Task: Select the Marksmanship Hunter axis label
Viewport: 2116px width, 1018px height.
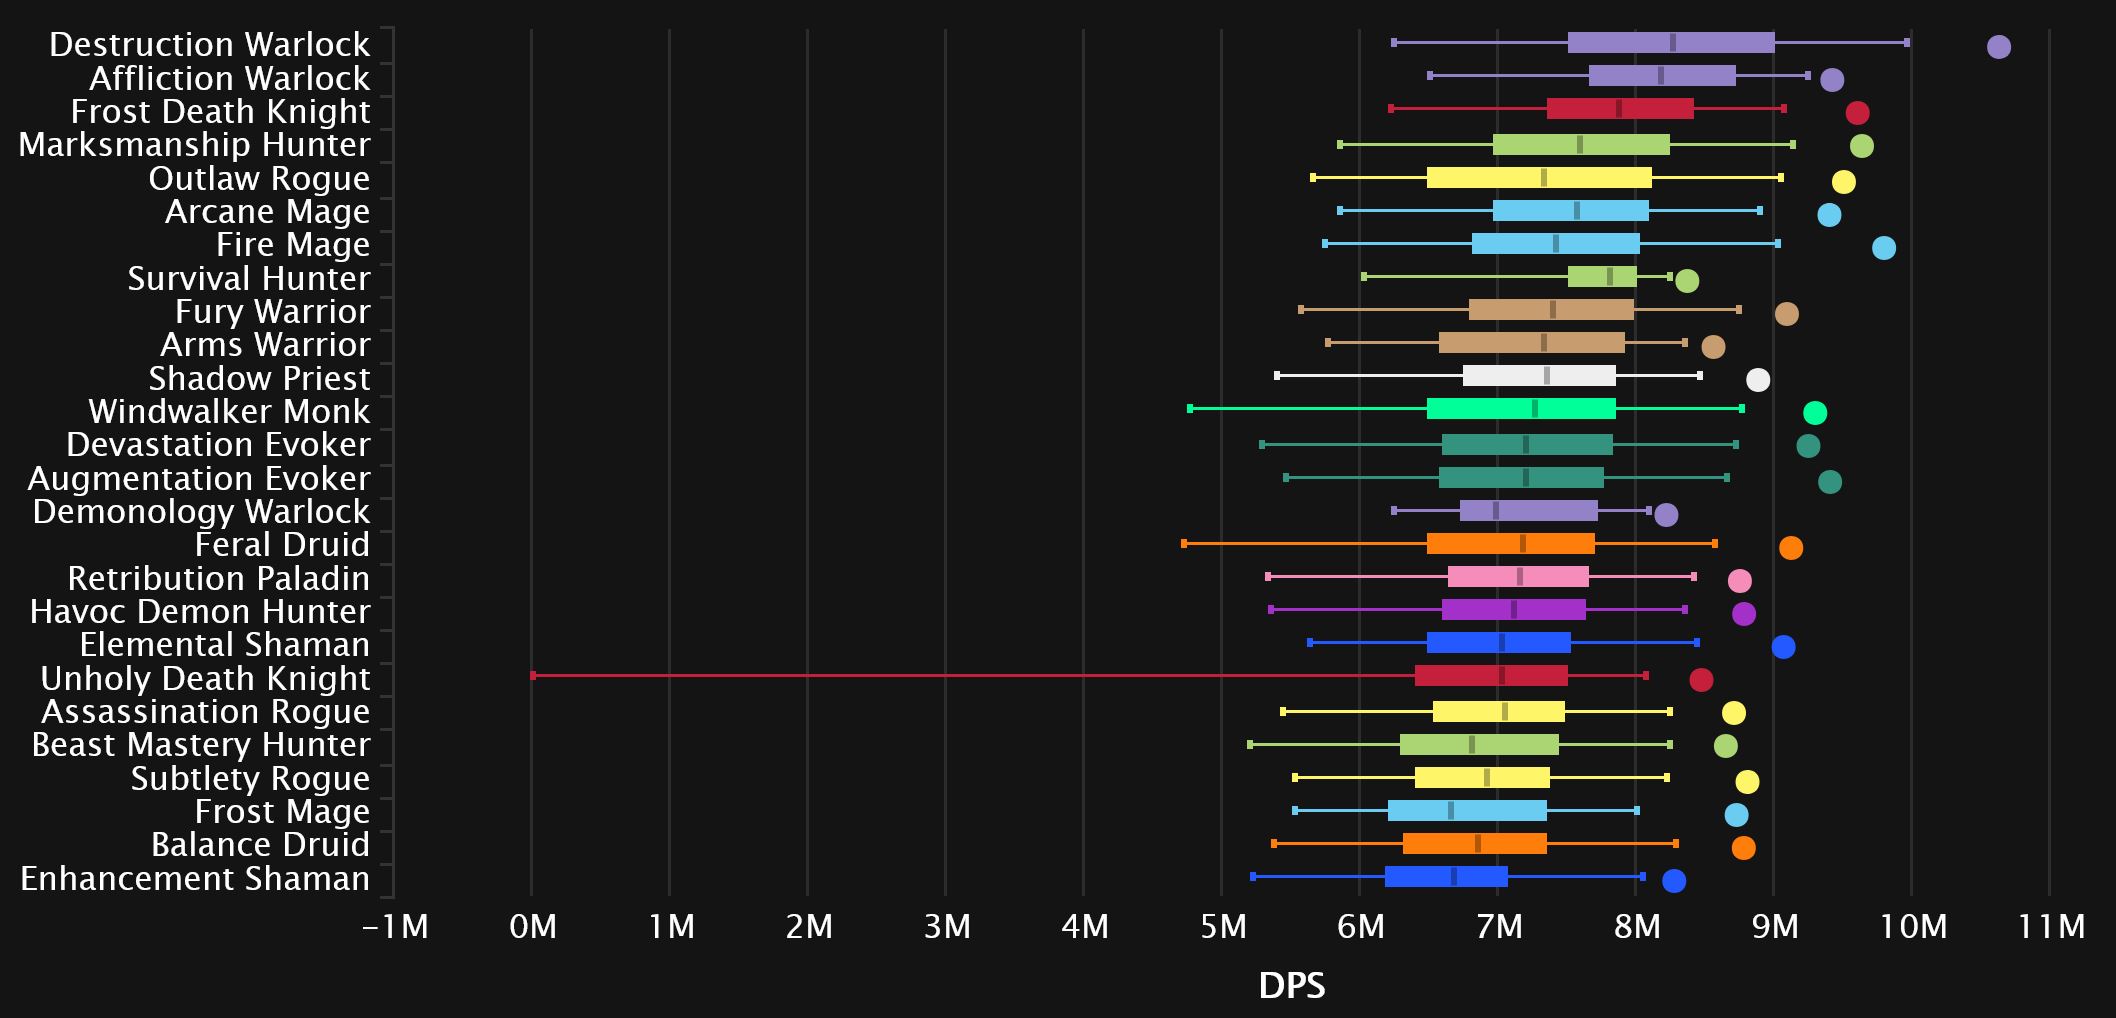Action: (194, 145)
